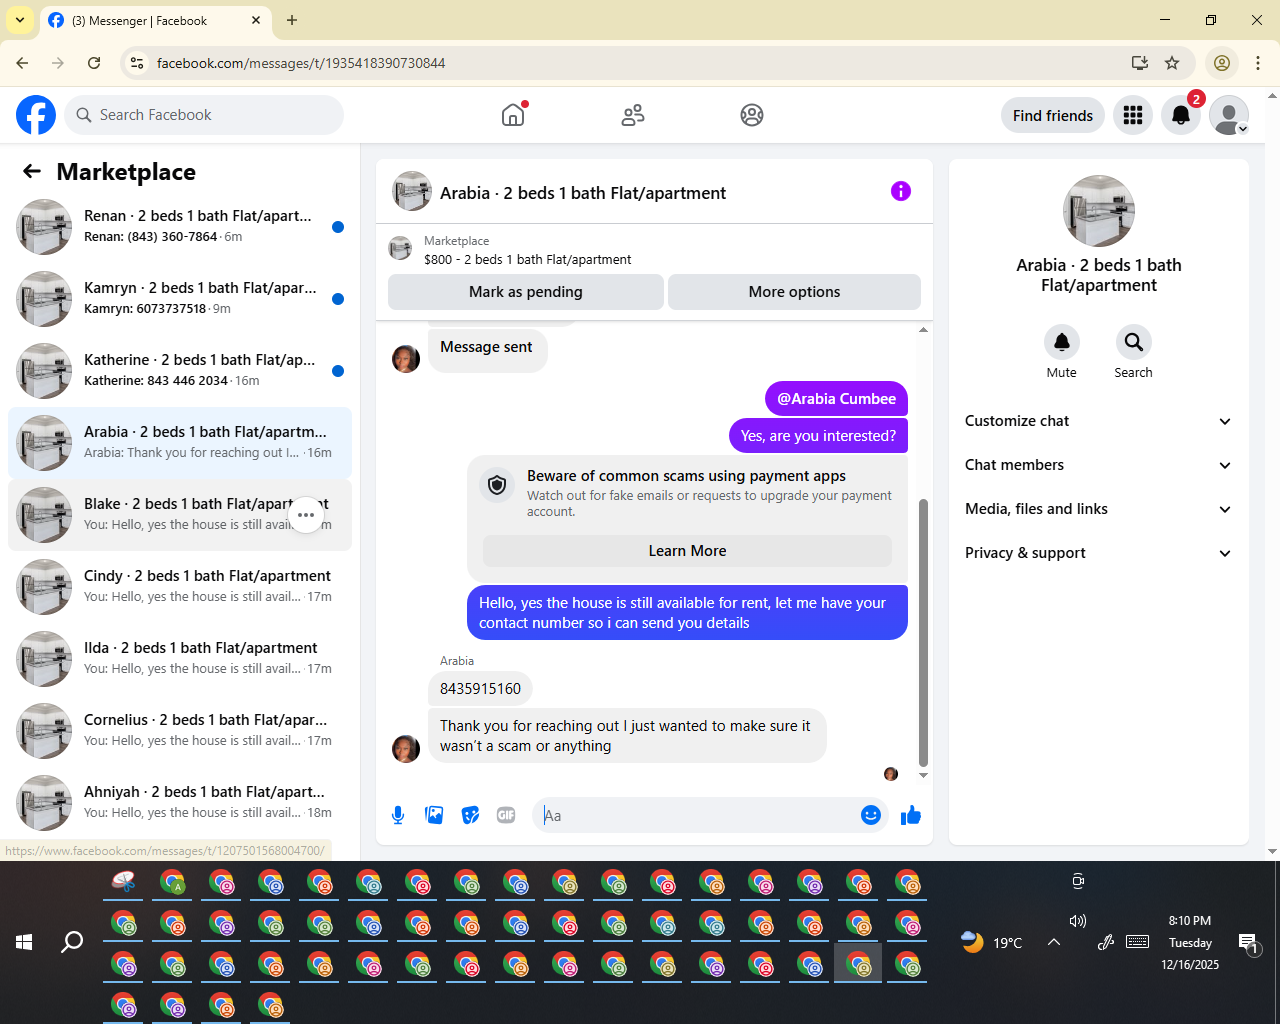Viewport: 1280px width, 1024px height.
Task: Install app icon in address bar
Action: (x=1140, y=63)
